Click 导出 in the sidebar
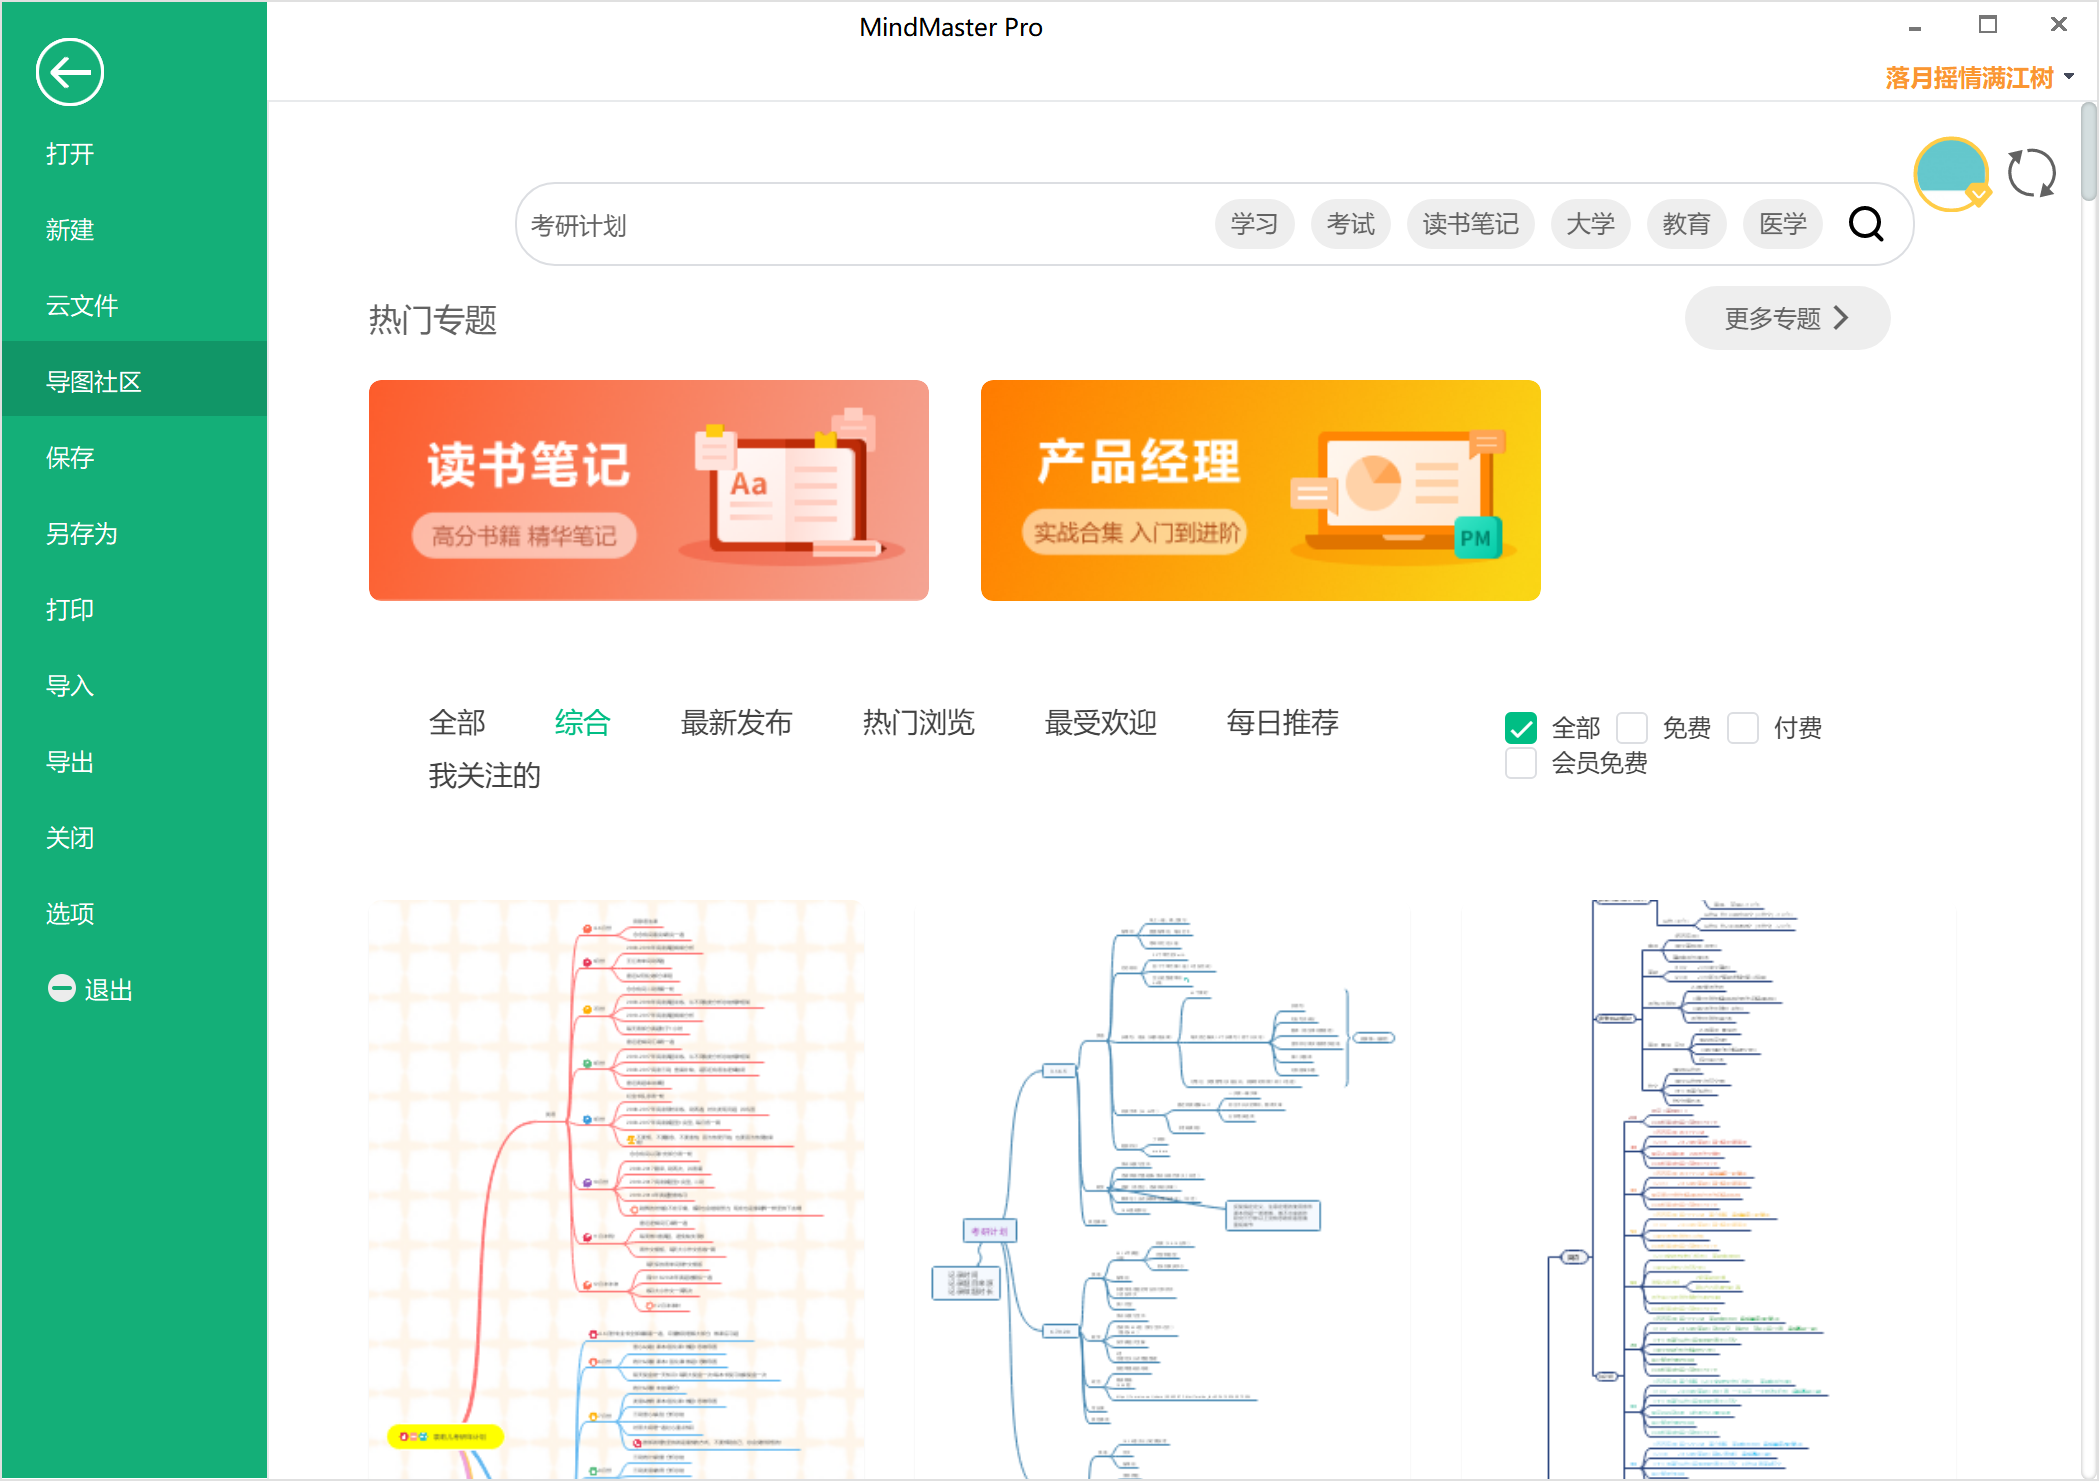The image size is (2099, 1481). (134, 762)
